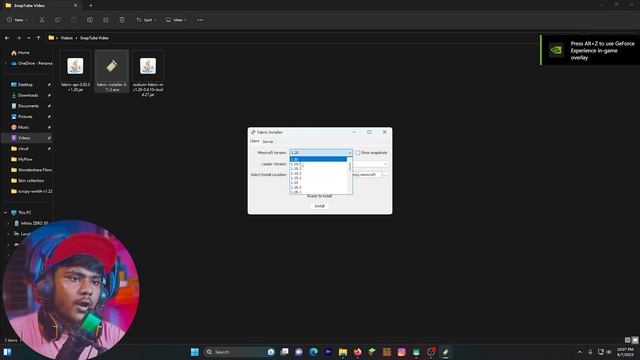Open Microsoft Edge from the taskbar
Screen dimensions: 640x360
coord(313,352)
